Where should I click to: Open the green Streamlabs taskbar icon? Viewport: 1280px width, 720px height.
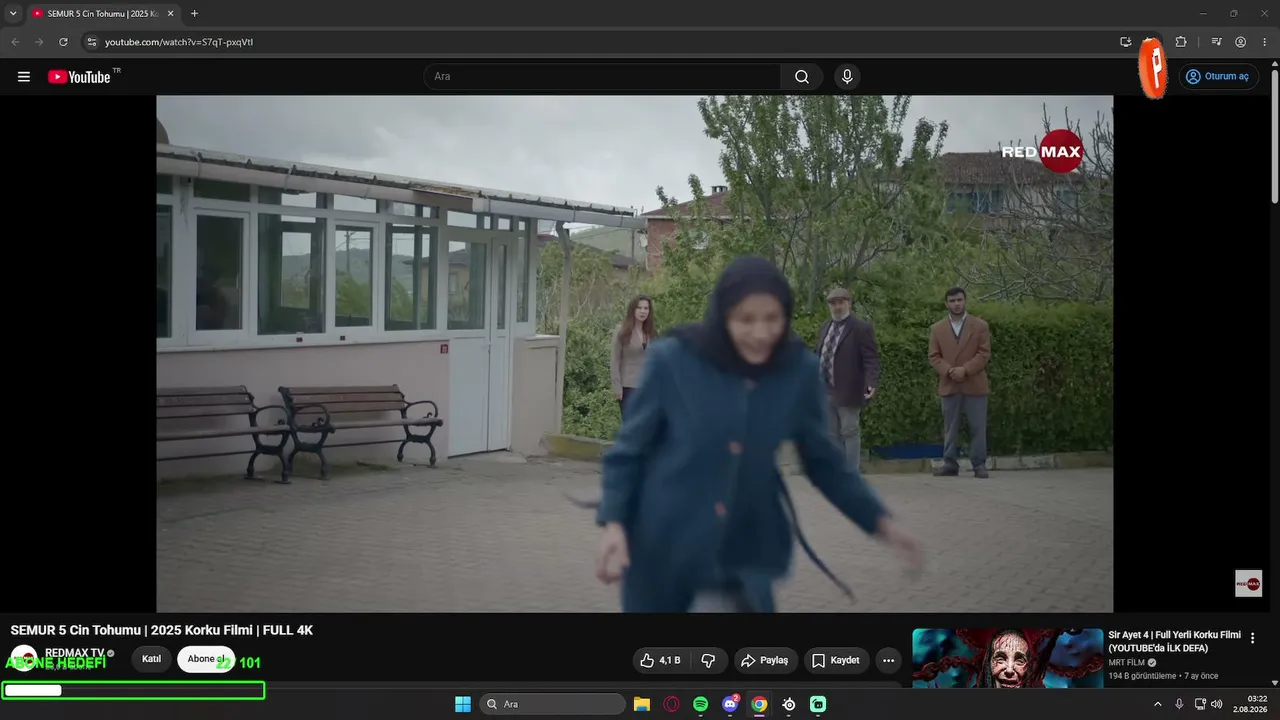point(818,704)
